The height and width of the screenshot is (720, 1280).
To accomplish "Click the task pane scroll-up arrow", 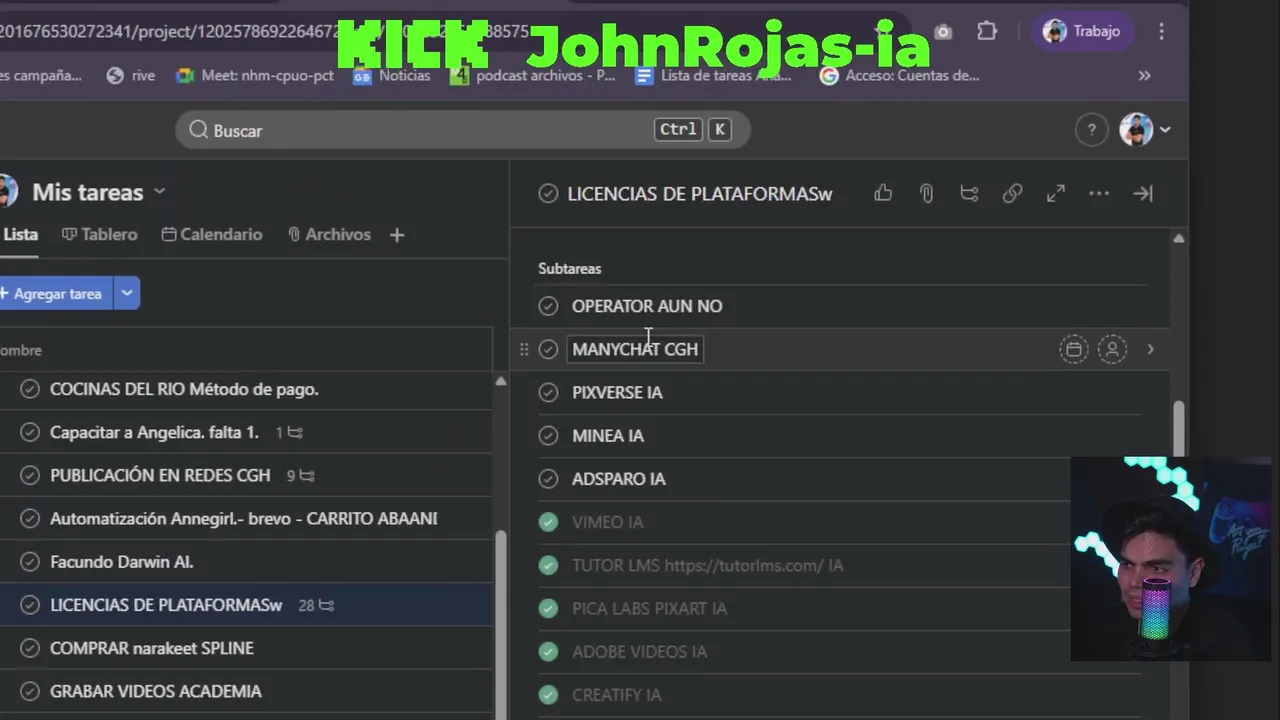I will tap(1178, 238).
